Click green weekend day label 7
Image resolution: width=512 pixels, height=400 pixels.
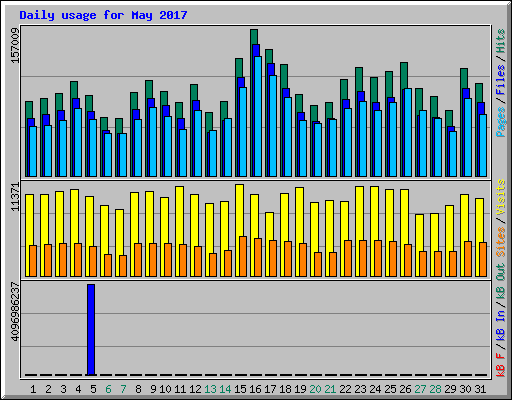(x=123, y=389)
